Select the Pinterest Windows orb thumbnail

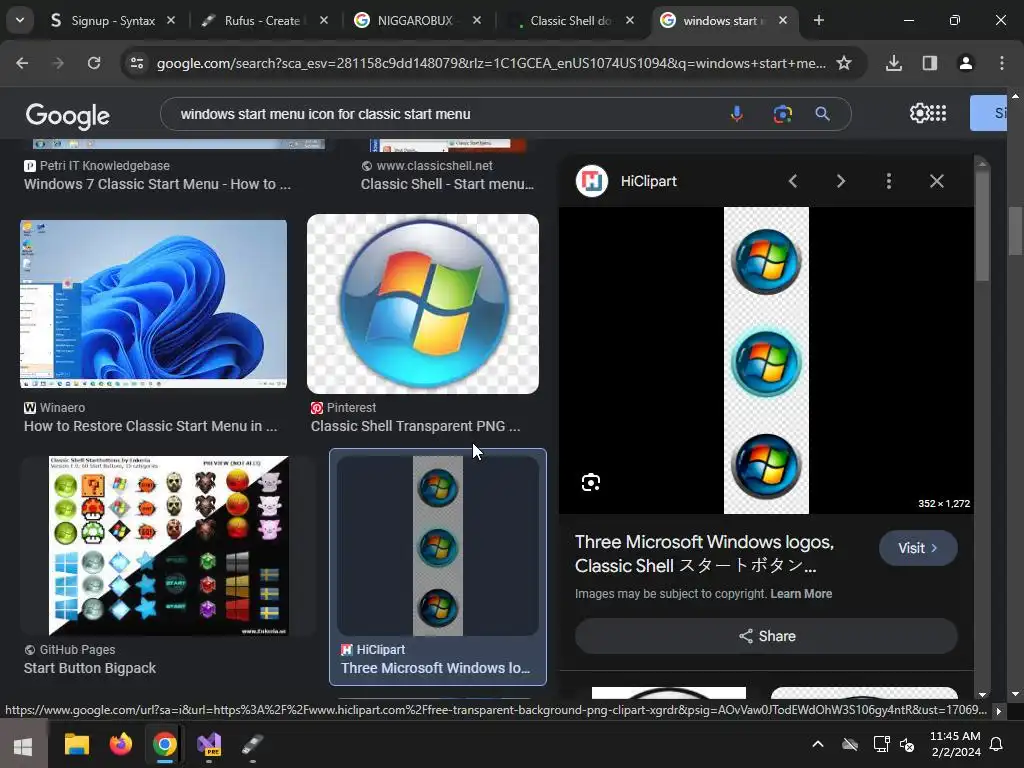click(423, 304)
